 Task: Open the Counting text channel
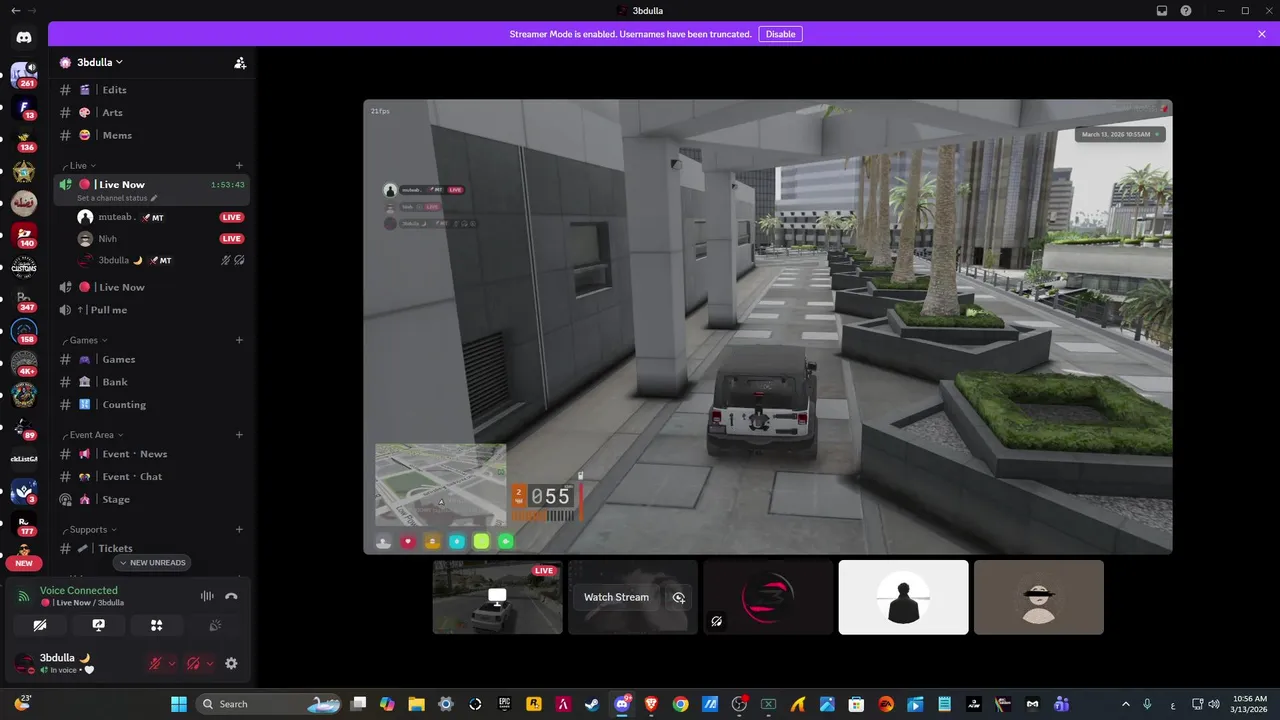[152, 405]
